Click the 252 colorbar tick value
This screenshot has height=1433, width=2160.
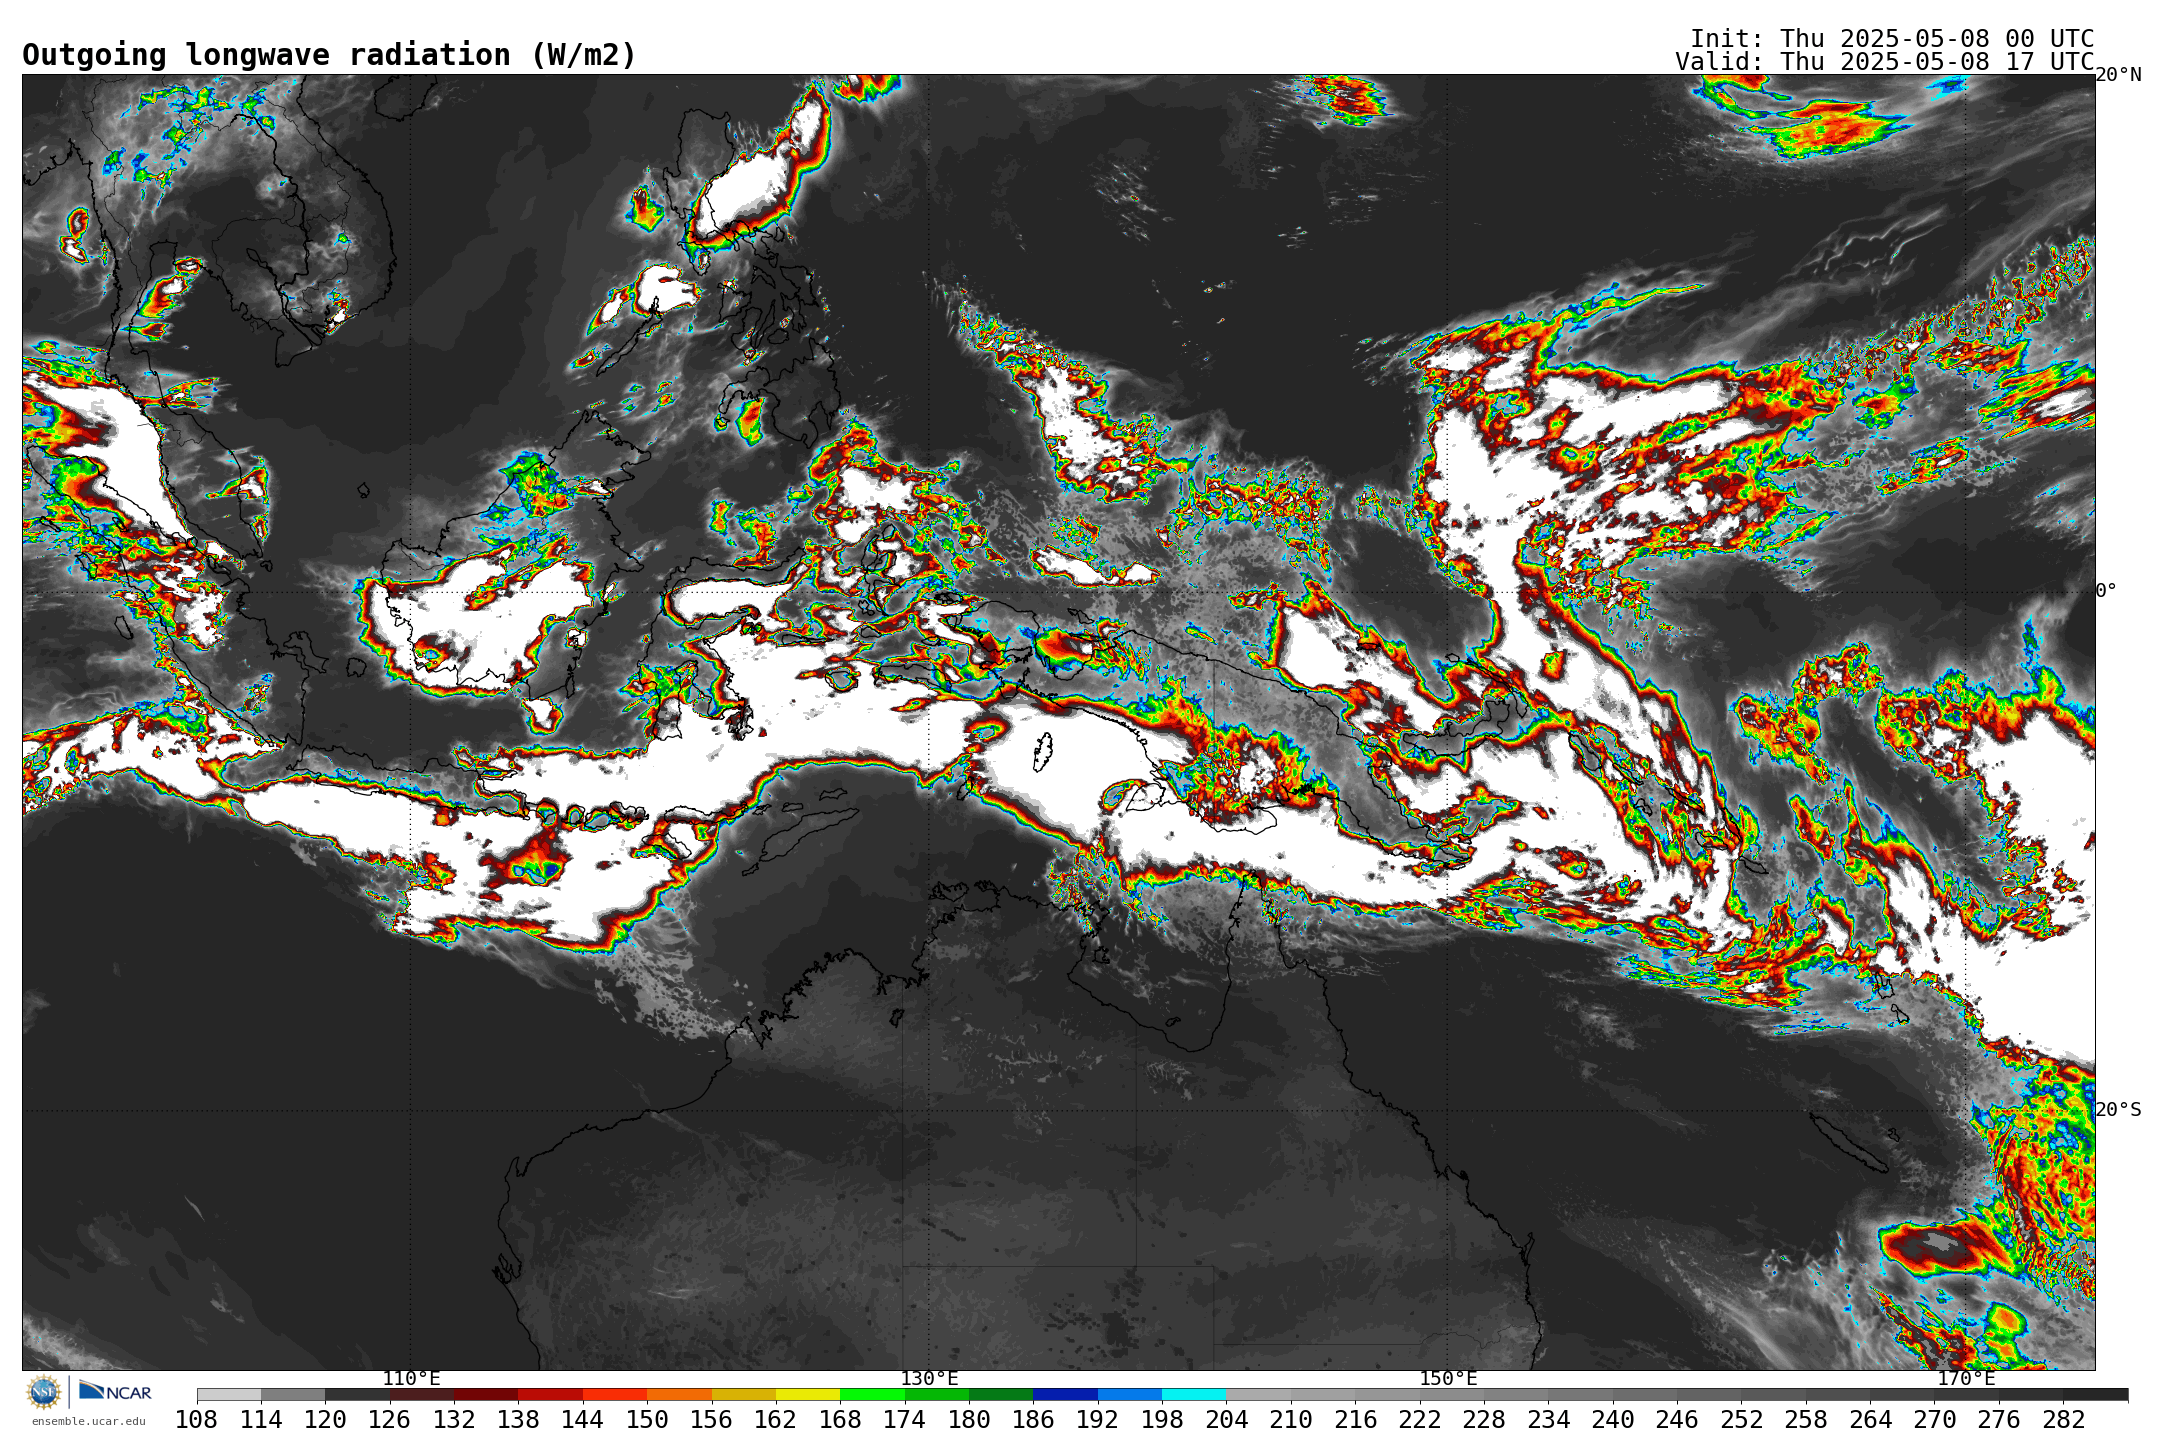[1741, 1420]
